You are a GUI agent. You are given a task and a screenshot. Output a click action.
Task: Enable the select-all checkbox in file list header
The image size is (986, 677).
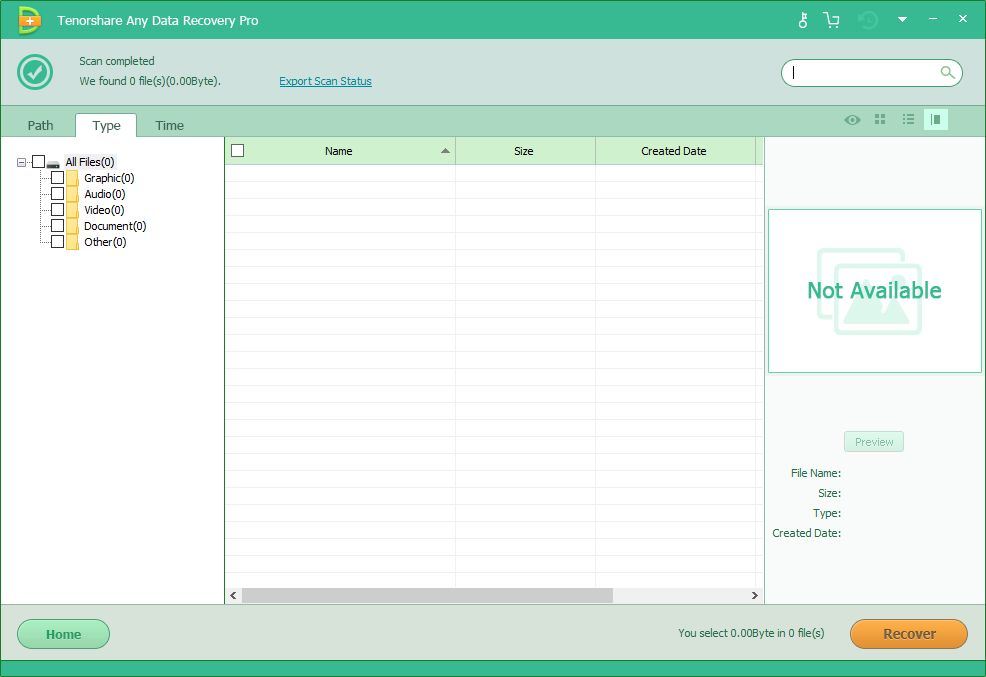pos(237,150)
